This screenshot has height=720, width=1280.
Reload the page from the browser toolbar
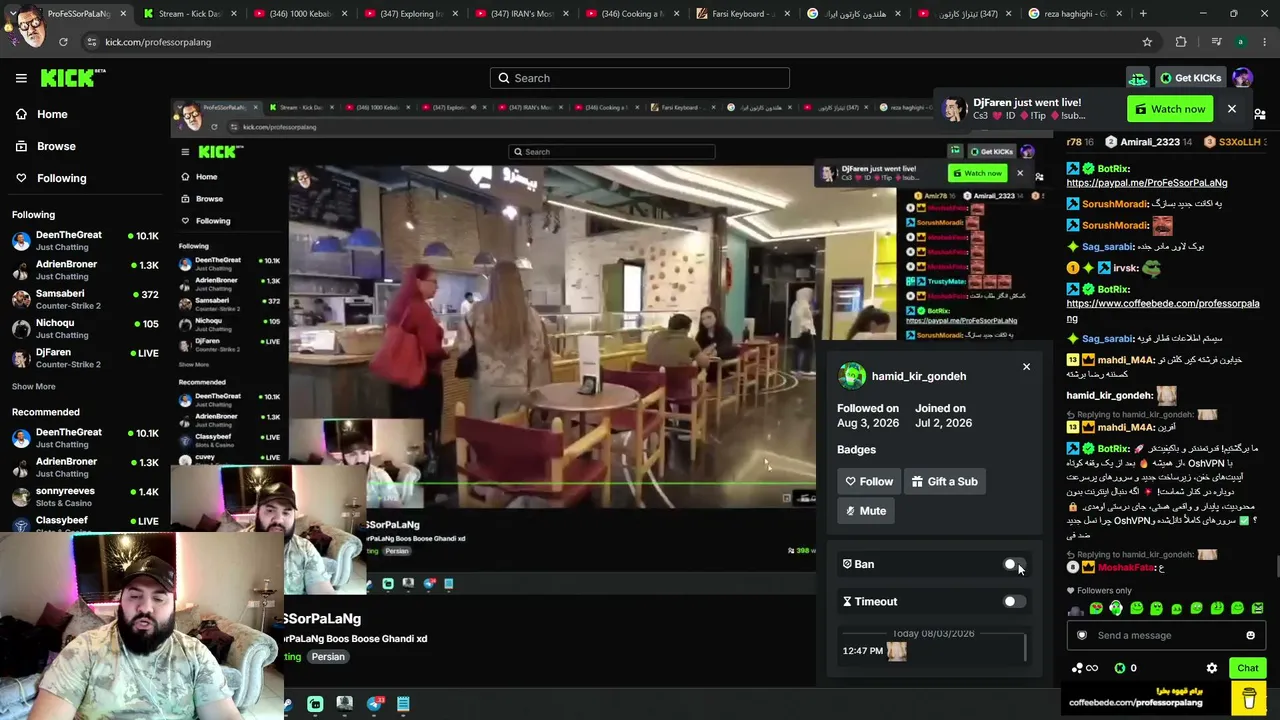[63, 42]
